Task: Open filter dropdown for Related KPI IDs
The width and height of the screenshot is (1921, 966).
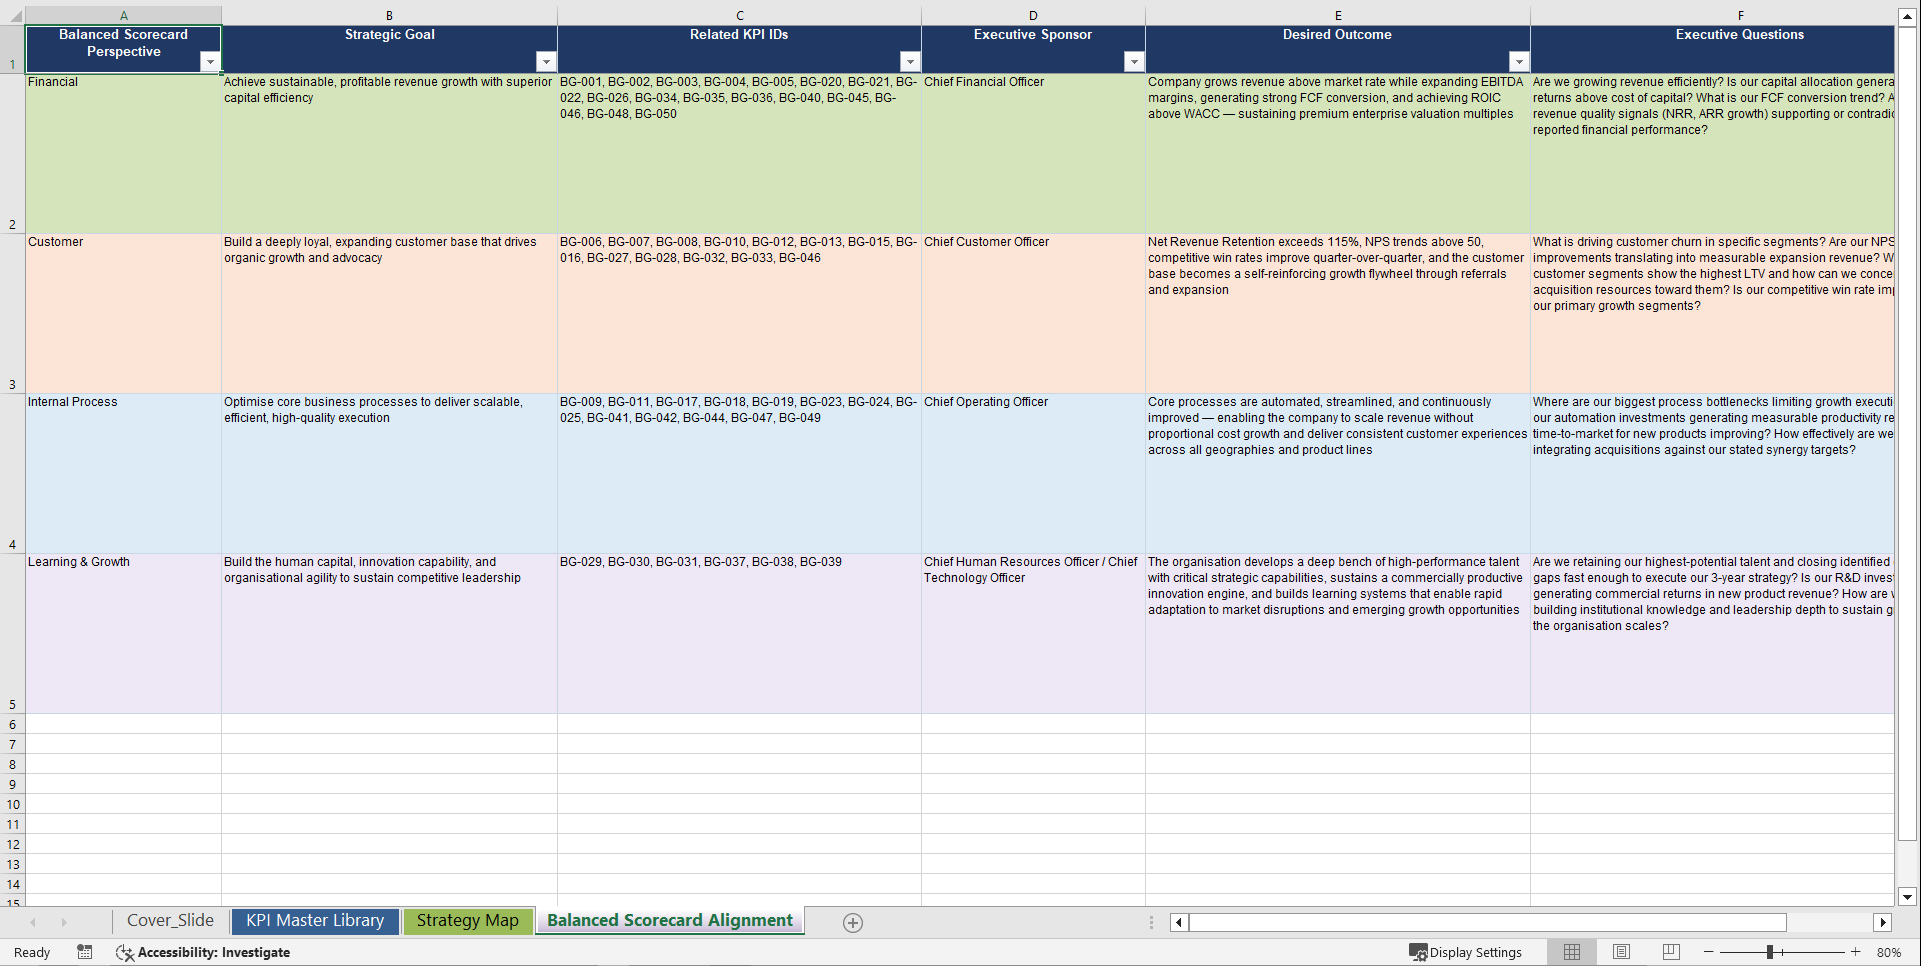Action: tap(910, 62)
